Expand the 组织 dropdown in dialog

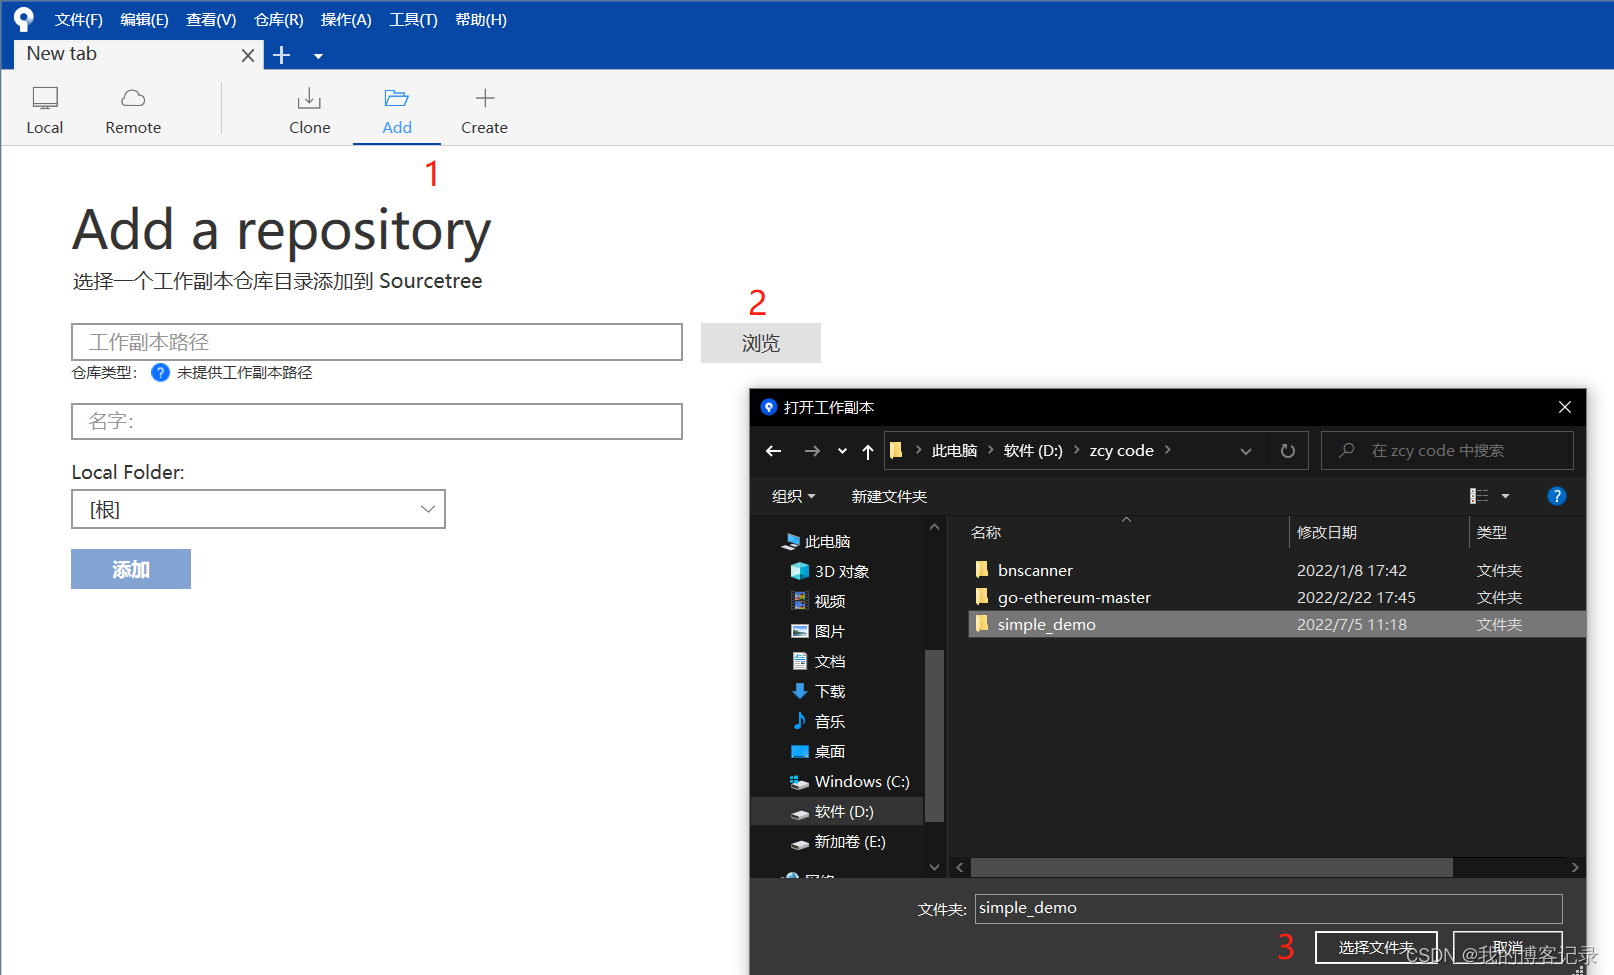click(793, 495)
